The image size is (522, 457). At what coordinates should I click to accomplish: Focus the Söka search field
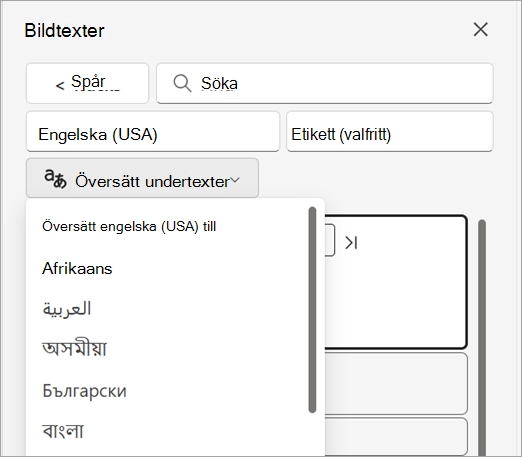pos(325,83)
